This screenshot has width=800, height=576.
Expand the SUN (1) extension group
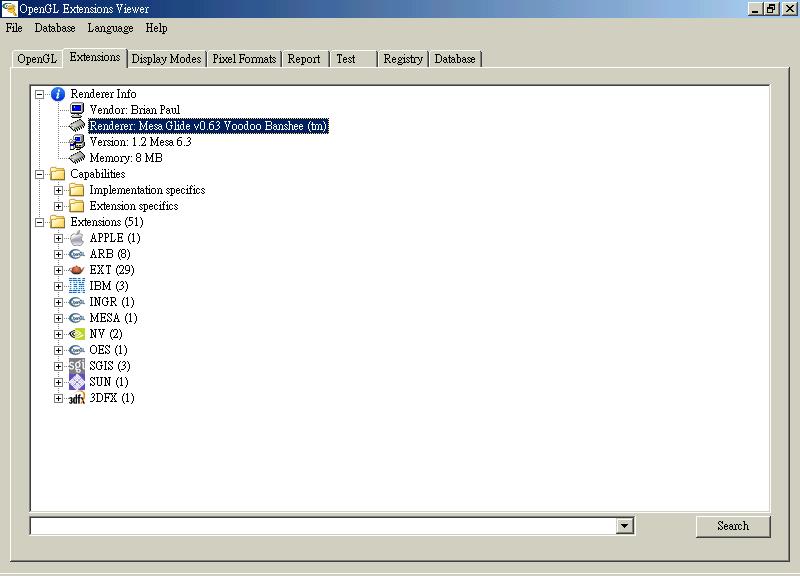click(59, 382)
